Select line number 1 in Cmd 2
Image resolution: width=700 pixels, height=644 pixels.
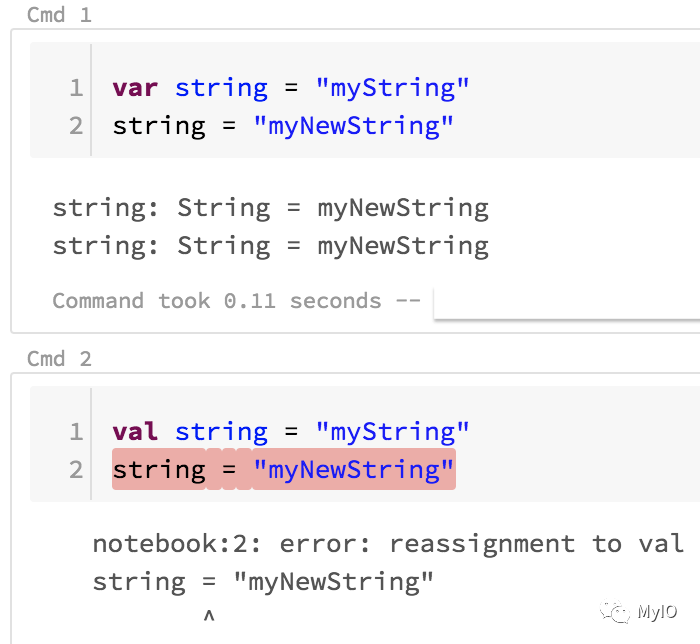[76, 432]
